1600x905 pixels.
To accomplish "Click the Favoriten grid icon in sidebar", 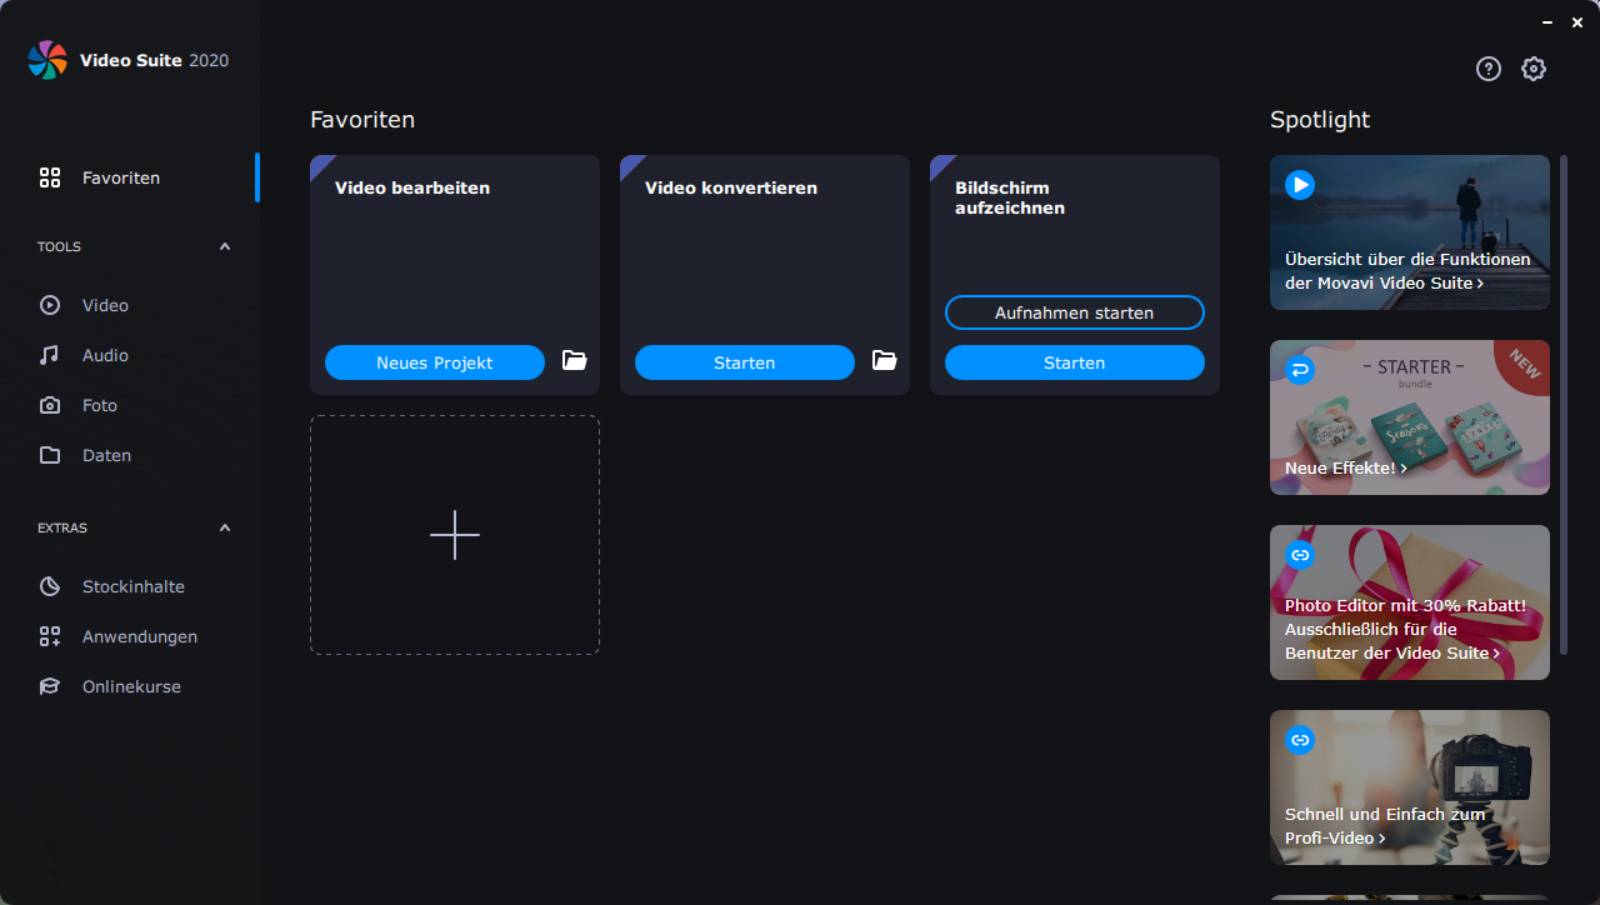I will click(50, 178).
